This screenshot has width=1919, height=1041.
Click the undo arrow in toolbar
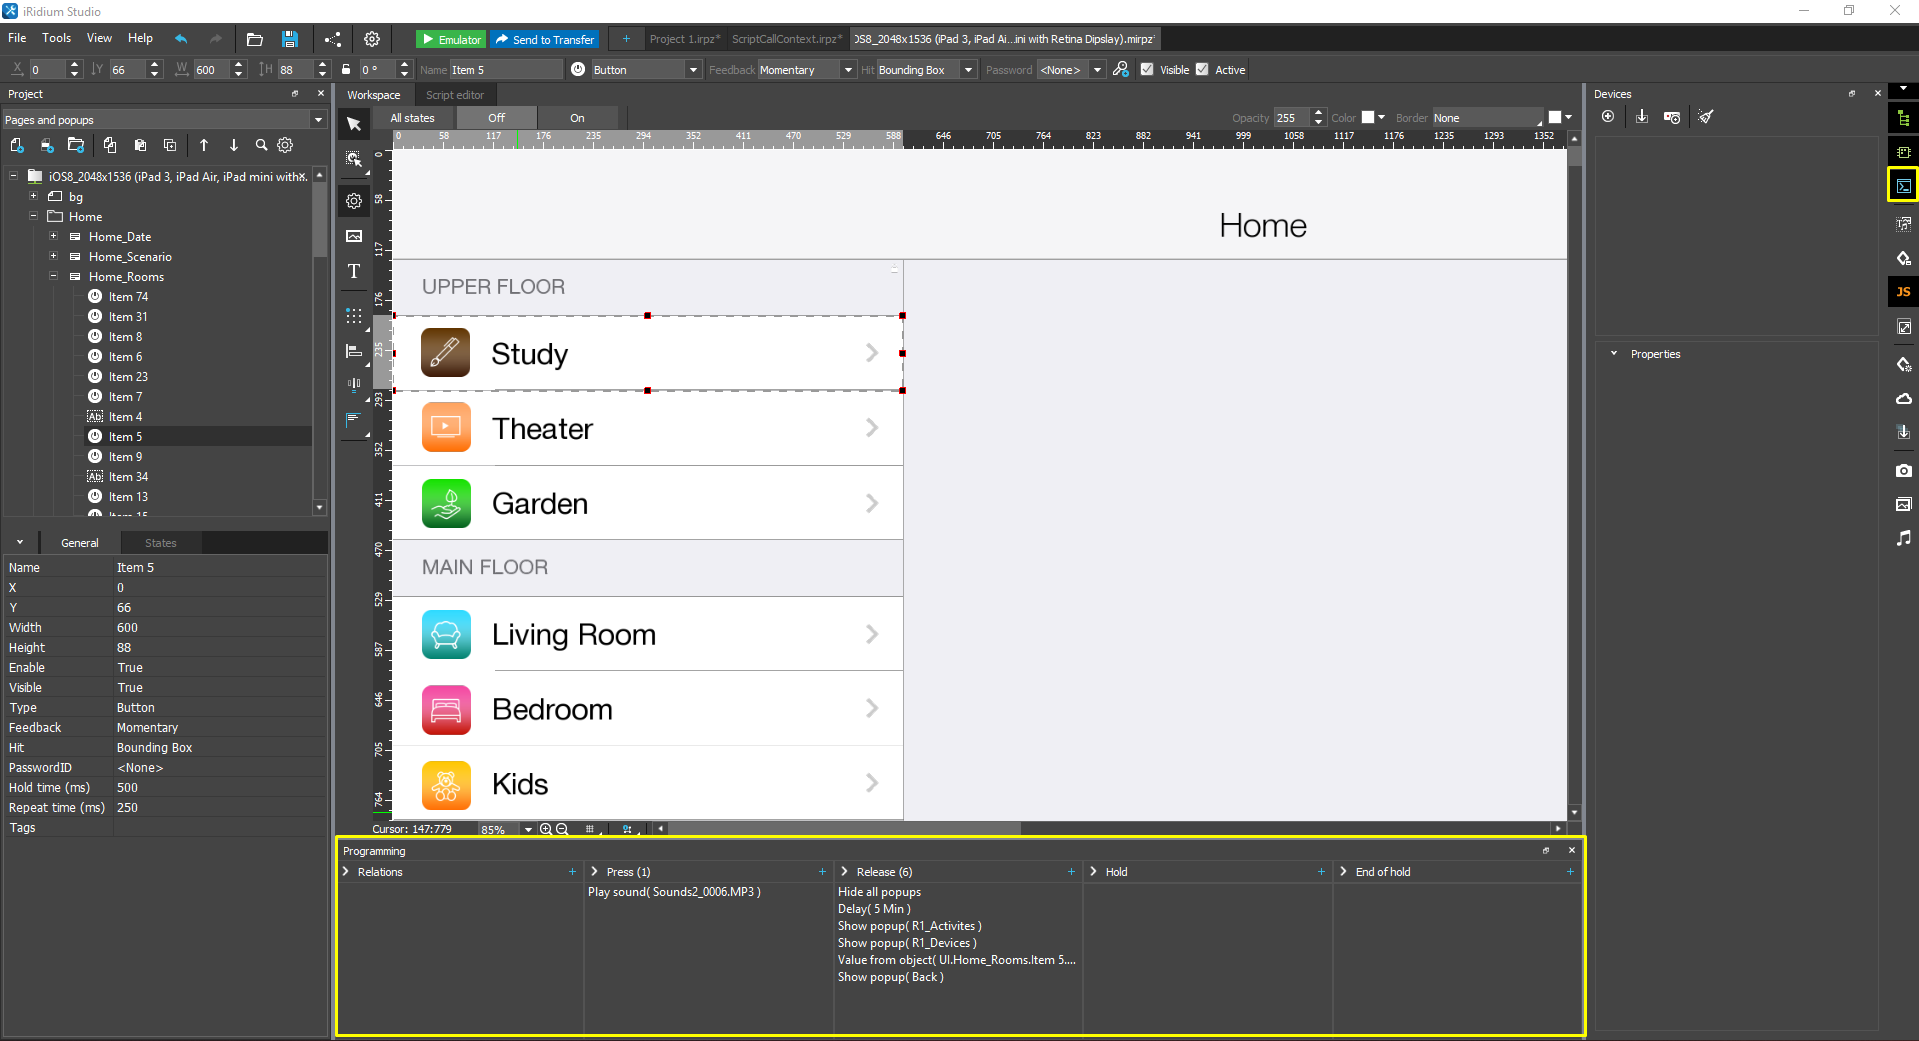[x=181, y=39]
